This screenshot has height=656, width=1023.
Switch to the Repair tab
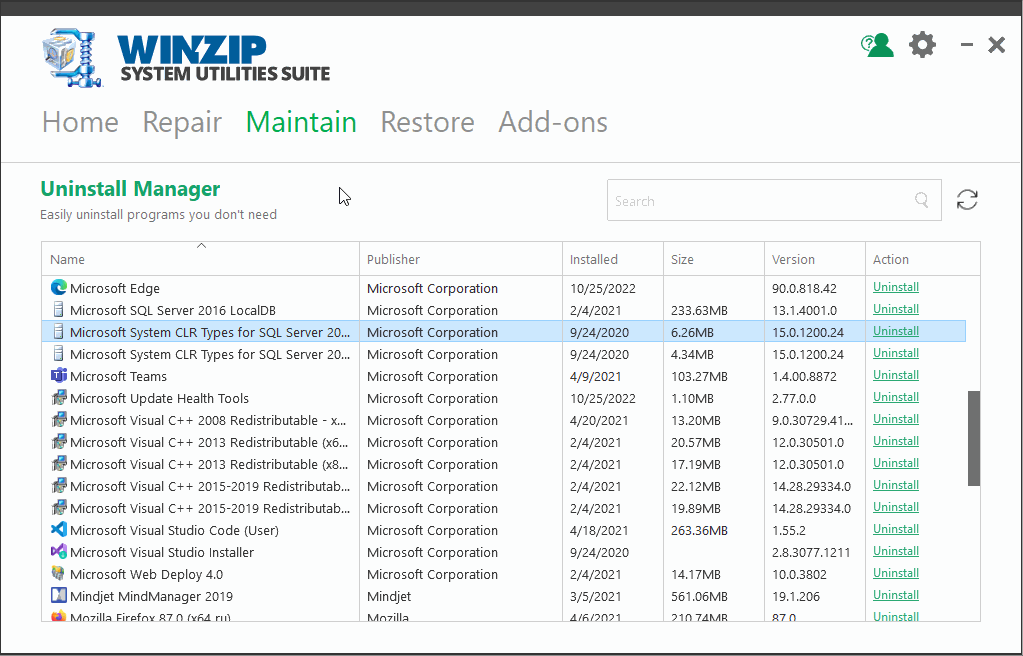(x=182, y=122)
